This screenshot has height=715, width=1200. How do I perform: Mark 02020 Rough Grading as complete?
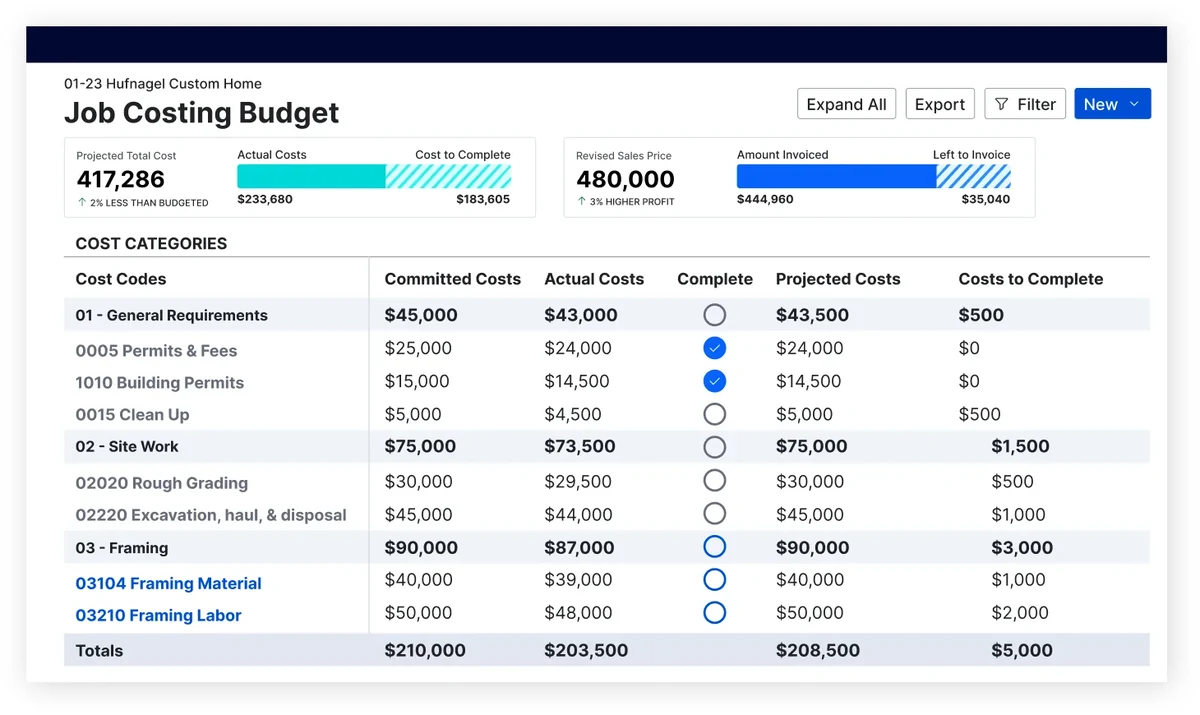pos(714,480)
